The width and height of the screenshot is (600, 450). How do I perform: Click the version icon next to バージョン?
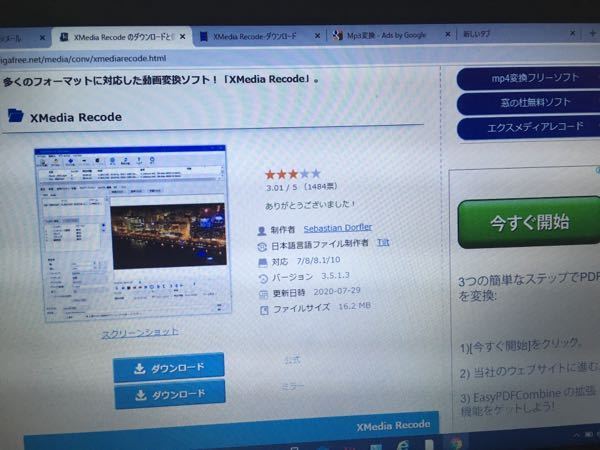(263, 279)
